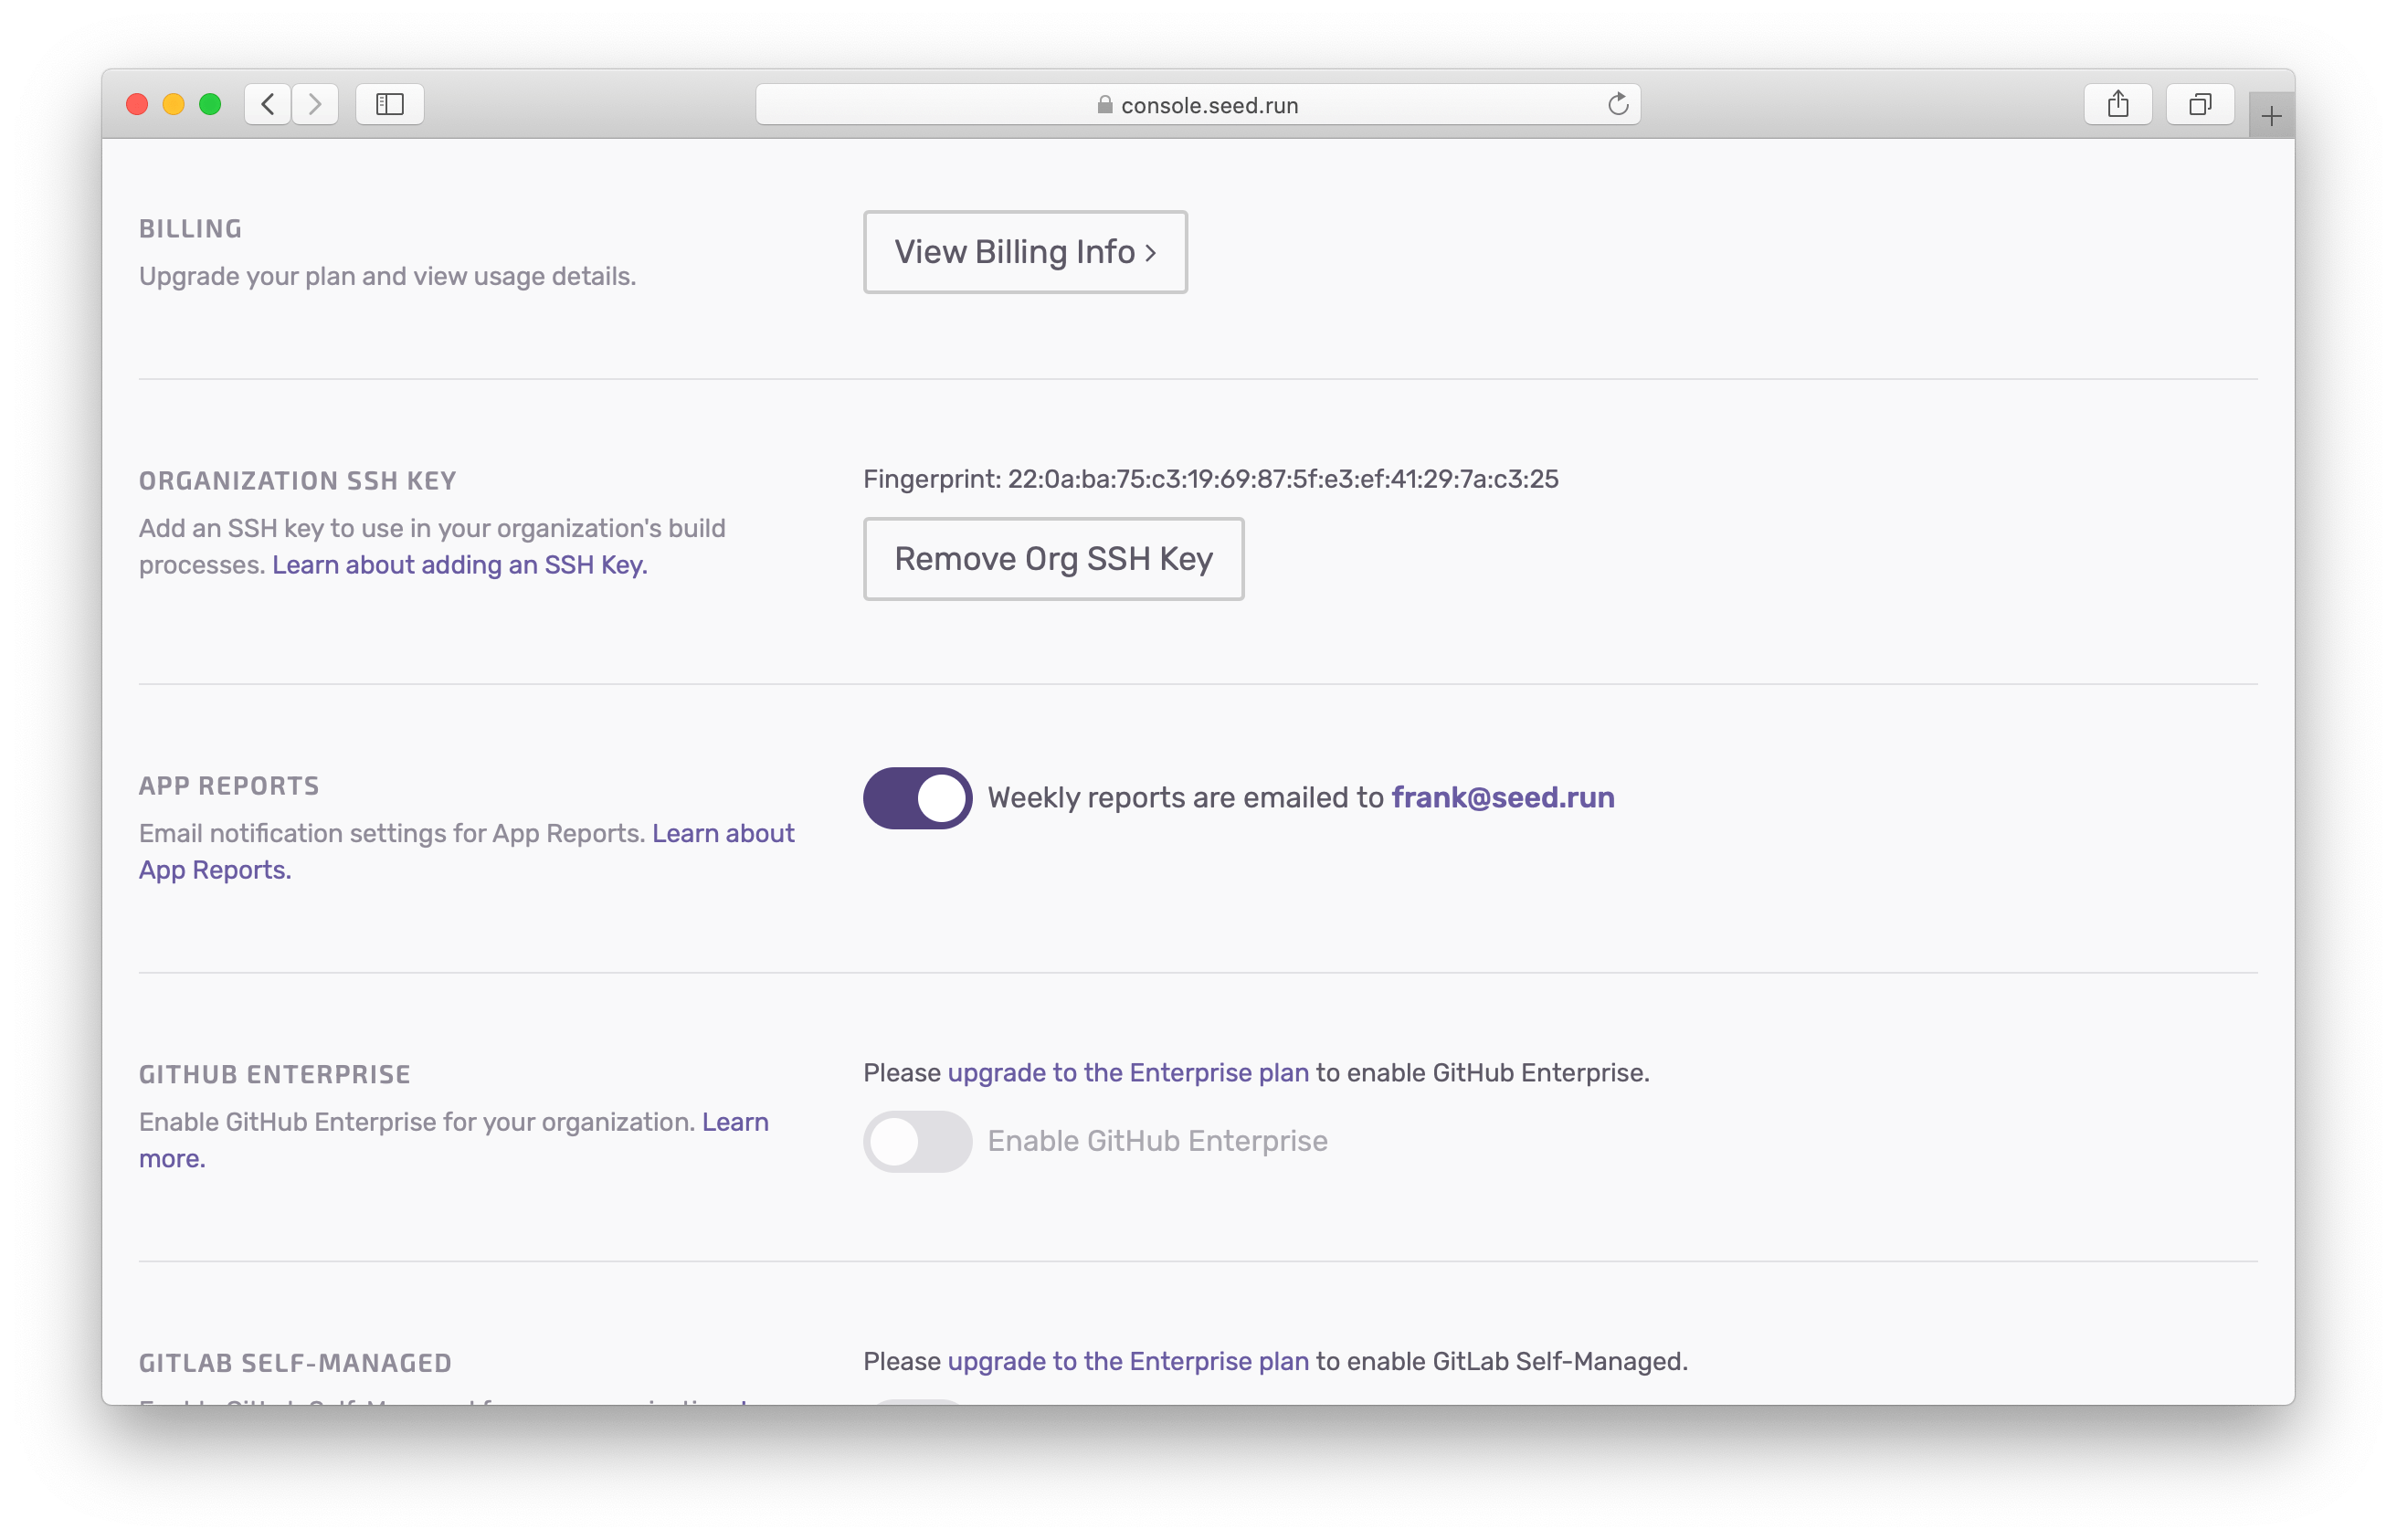The image size is (2397, 1540).
Task: Open a new tab with plus icon
Action: tap(2270, 117)
